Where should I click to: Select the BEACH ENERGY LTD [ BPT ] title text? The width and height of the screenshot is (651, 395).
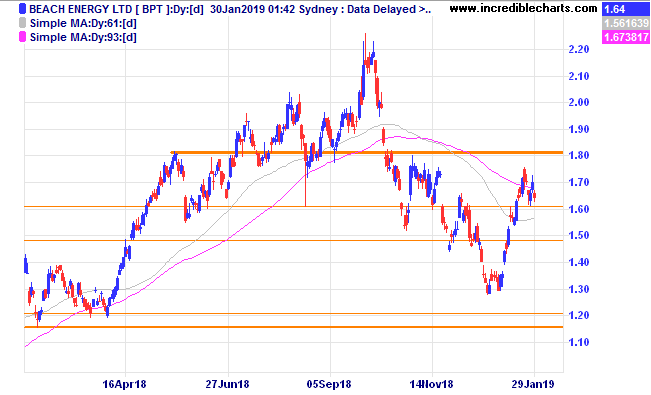pos(99,9)
